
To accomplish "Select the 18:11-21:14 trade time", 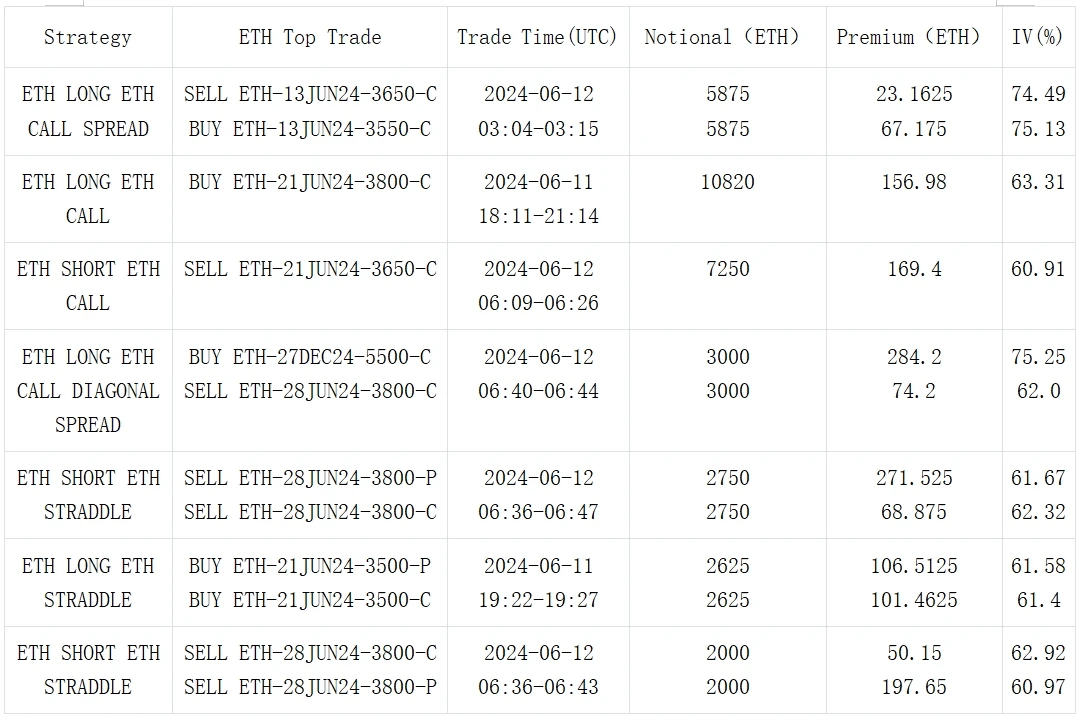I will (538, 216).
